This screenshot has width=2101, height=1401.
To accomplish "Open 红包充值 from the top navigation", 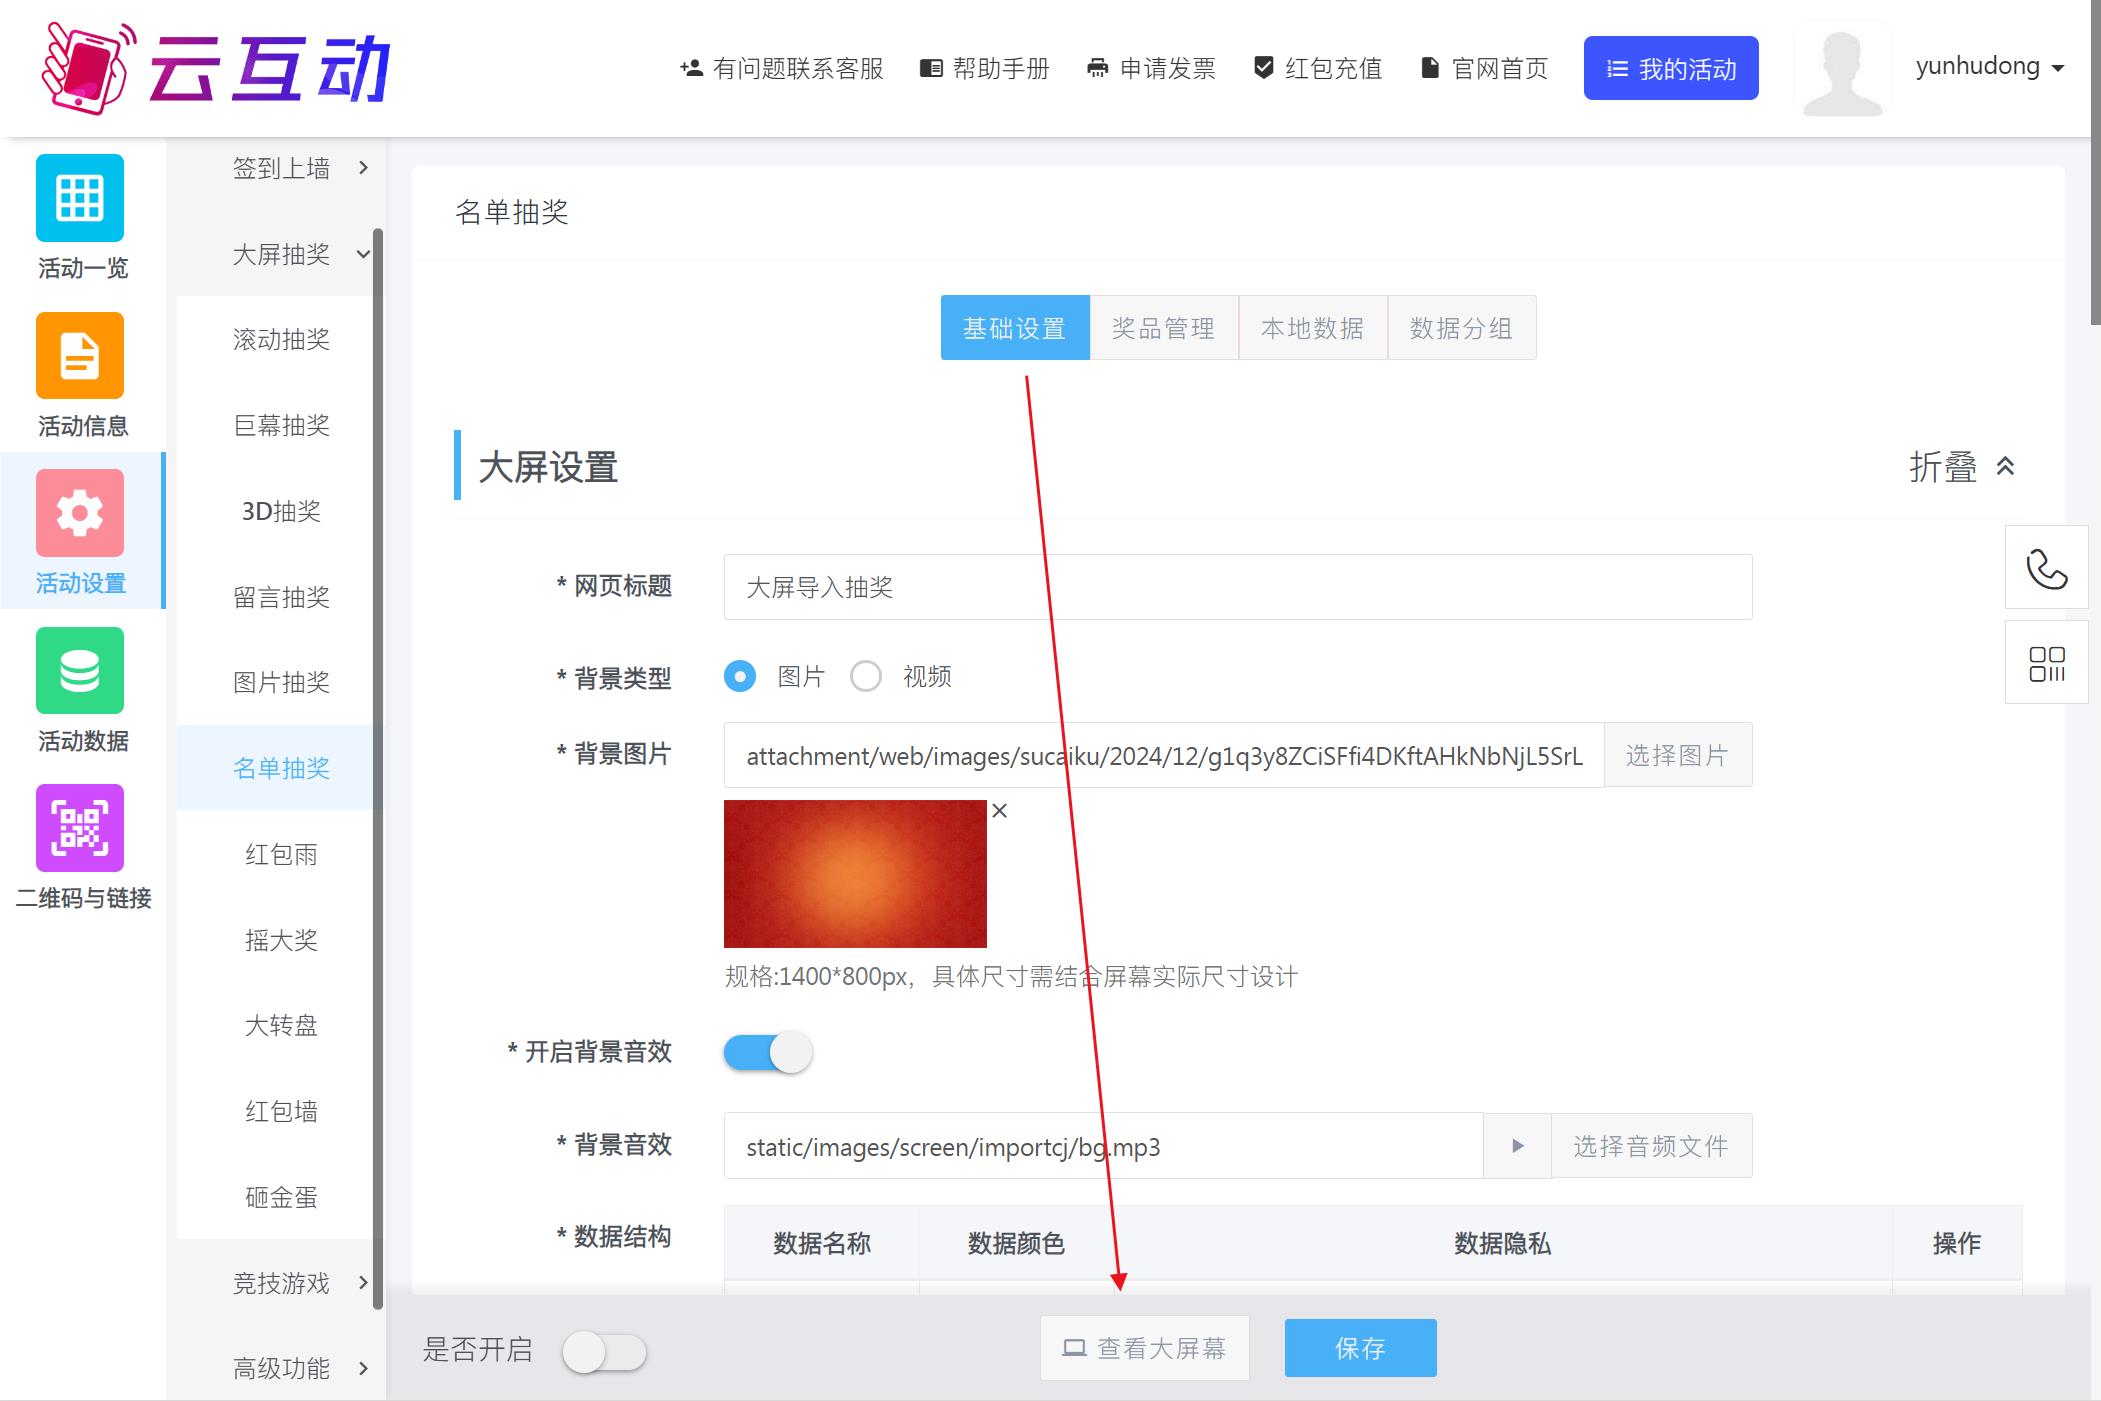I will [x=1318, y=68].
